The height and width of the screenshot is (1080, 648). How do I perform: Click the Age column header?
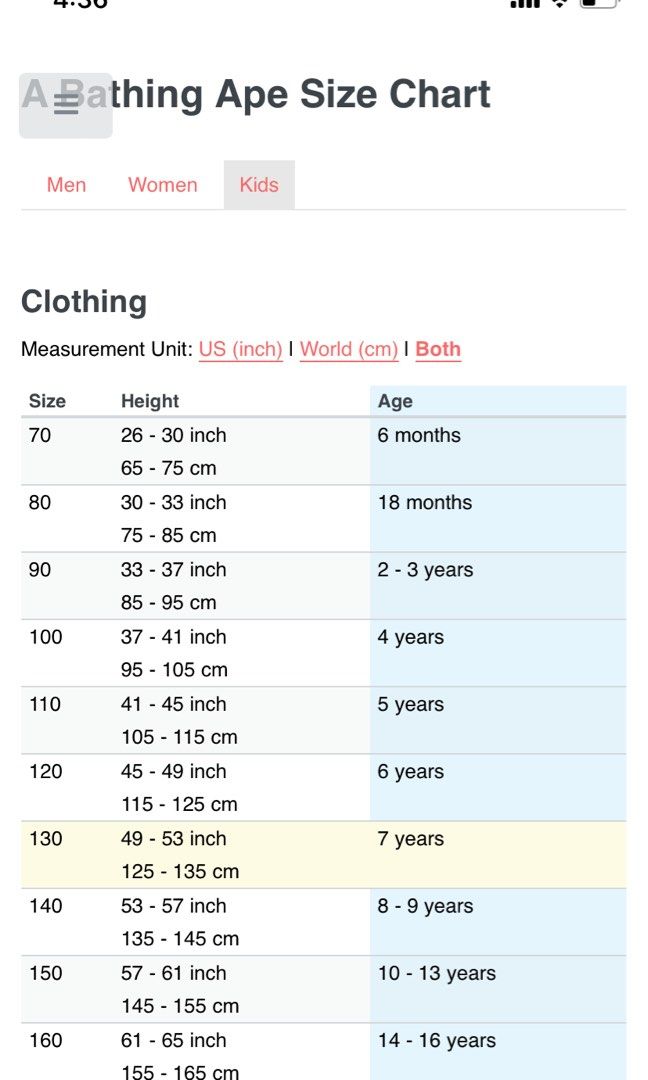click(395, 401)
